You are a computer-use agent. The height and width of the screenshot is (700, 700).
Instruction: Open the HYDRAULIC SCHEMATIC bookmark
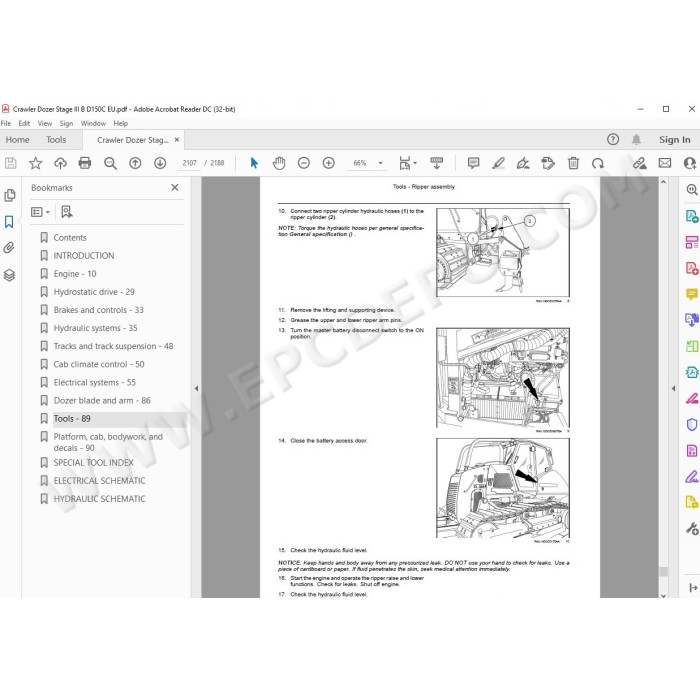(100, 499)
